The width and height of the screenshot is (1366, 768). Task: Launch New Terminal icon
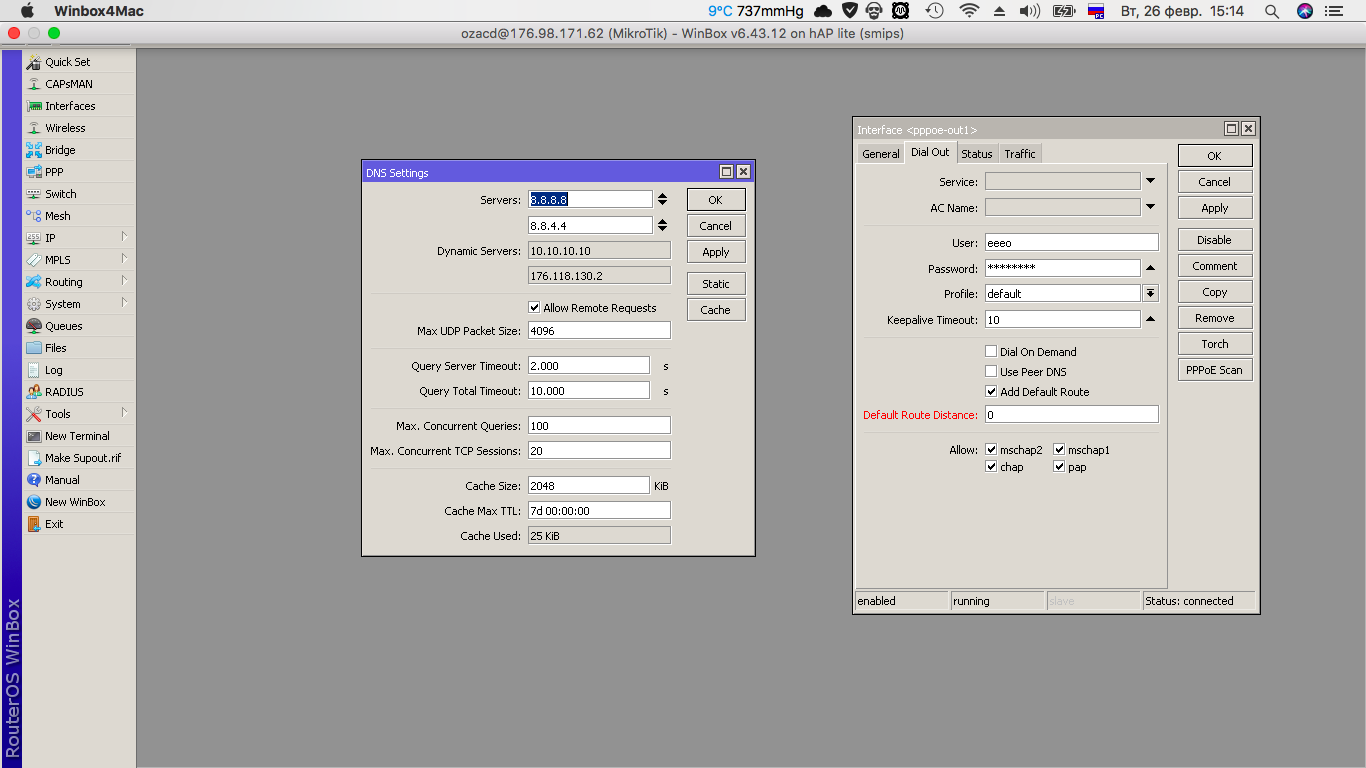(x=34, y=436)
